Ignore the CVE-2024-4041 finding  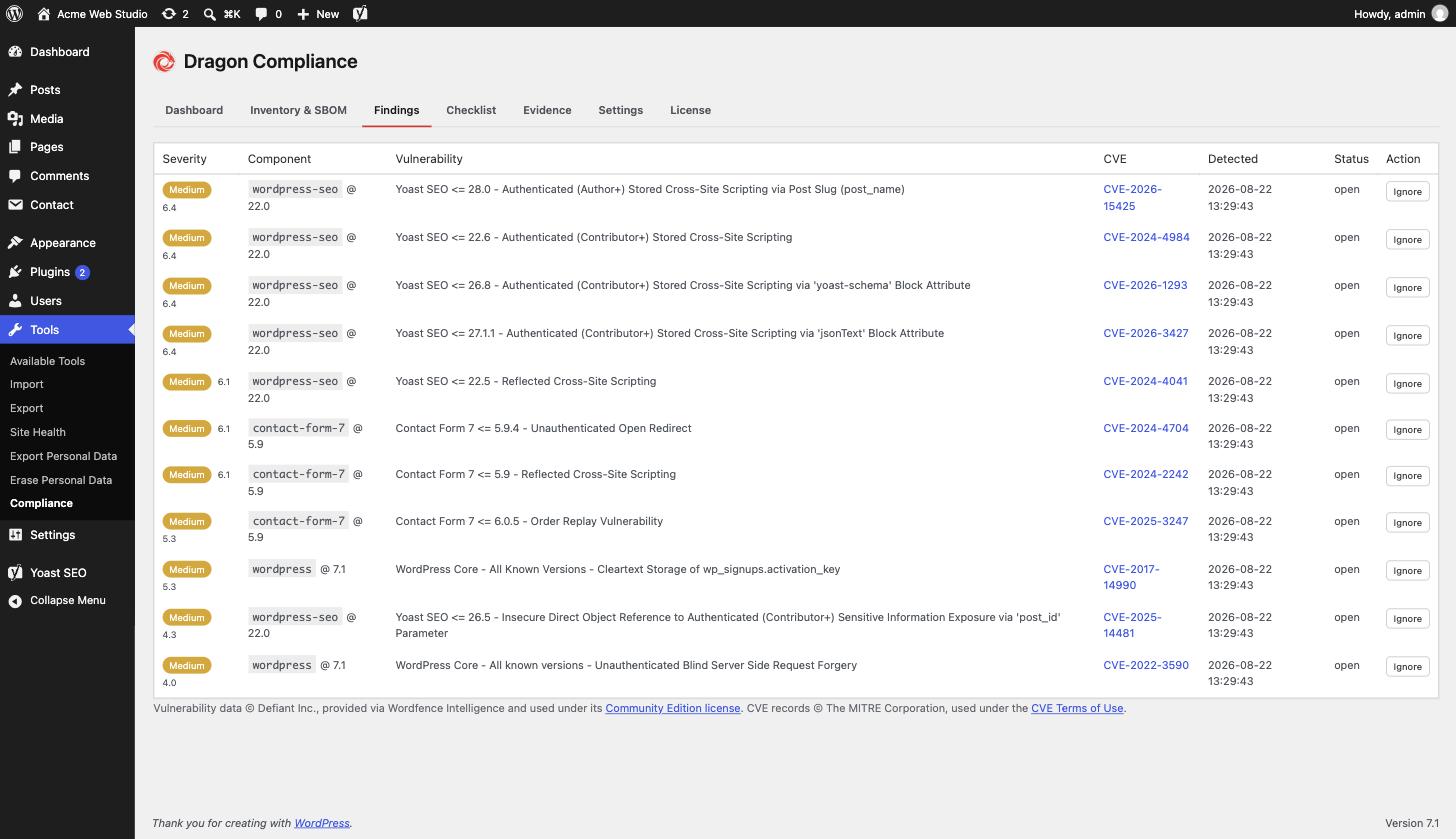[1407, 383]
